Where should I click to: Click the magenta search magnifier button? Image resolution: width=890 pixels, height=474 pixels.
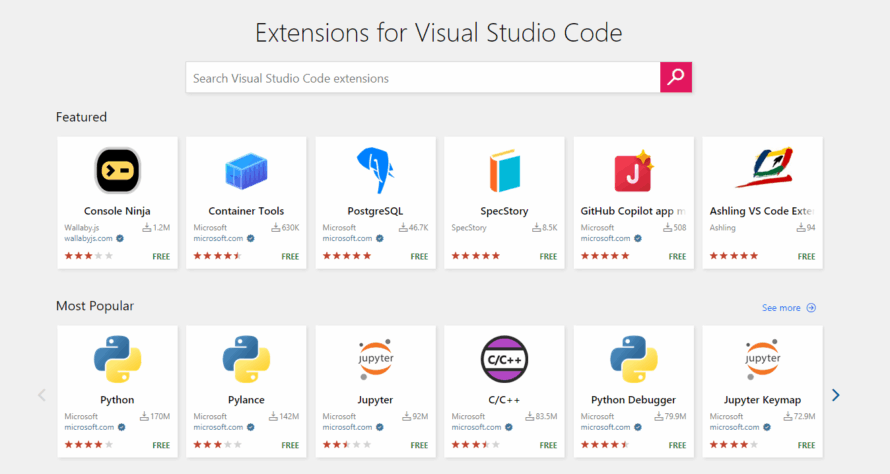click(x=675, y=77)
